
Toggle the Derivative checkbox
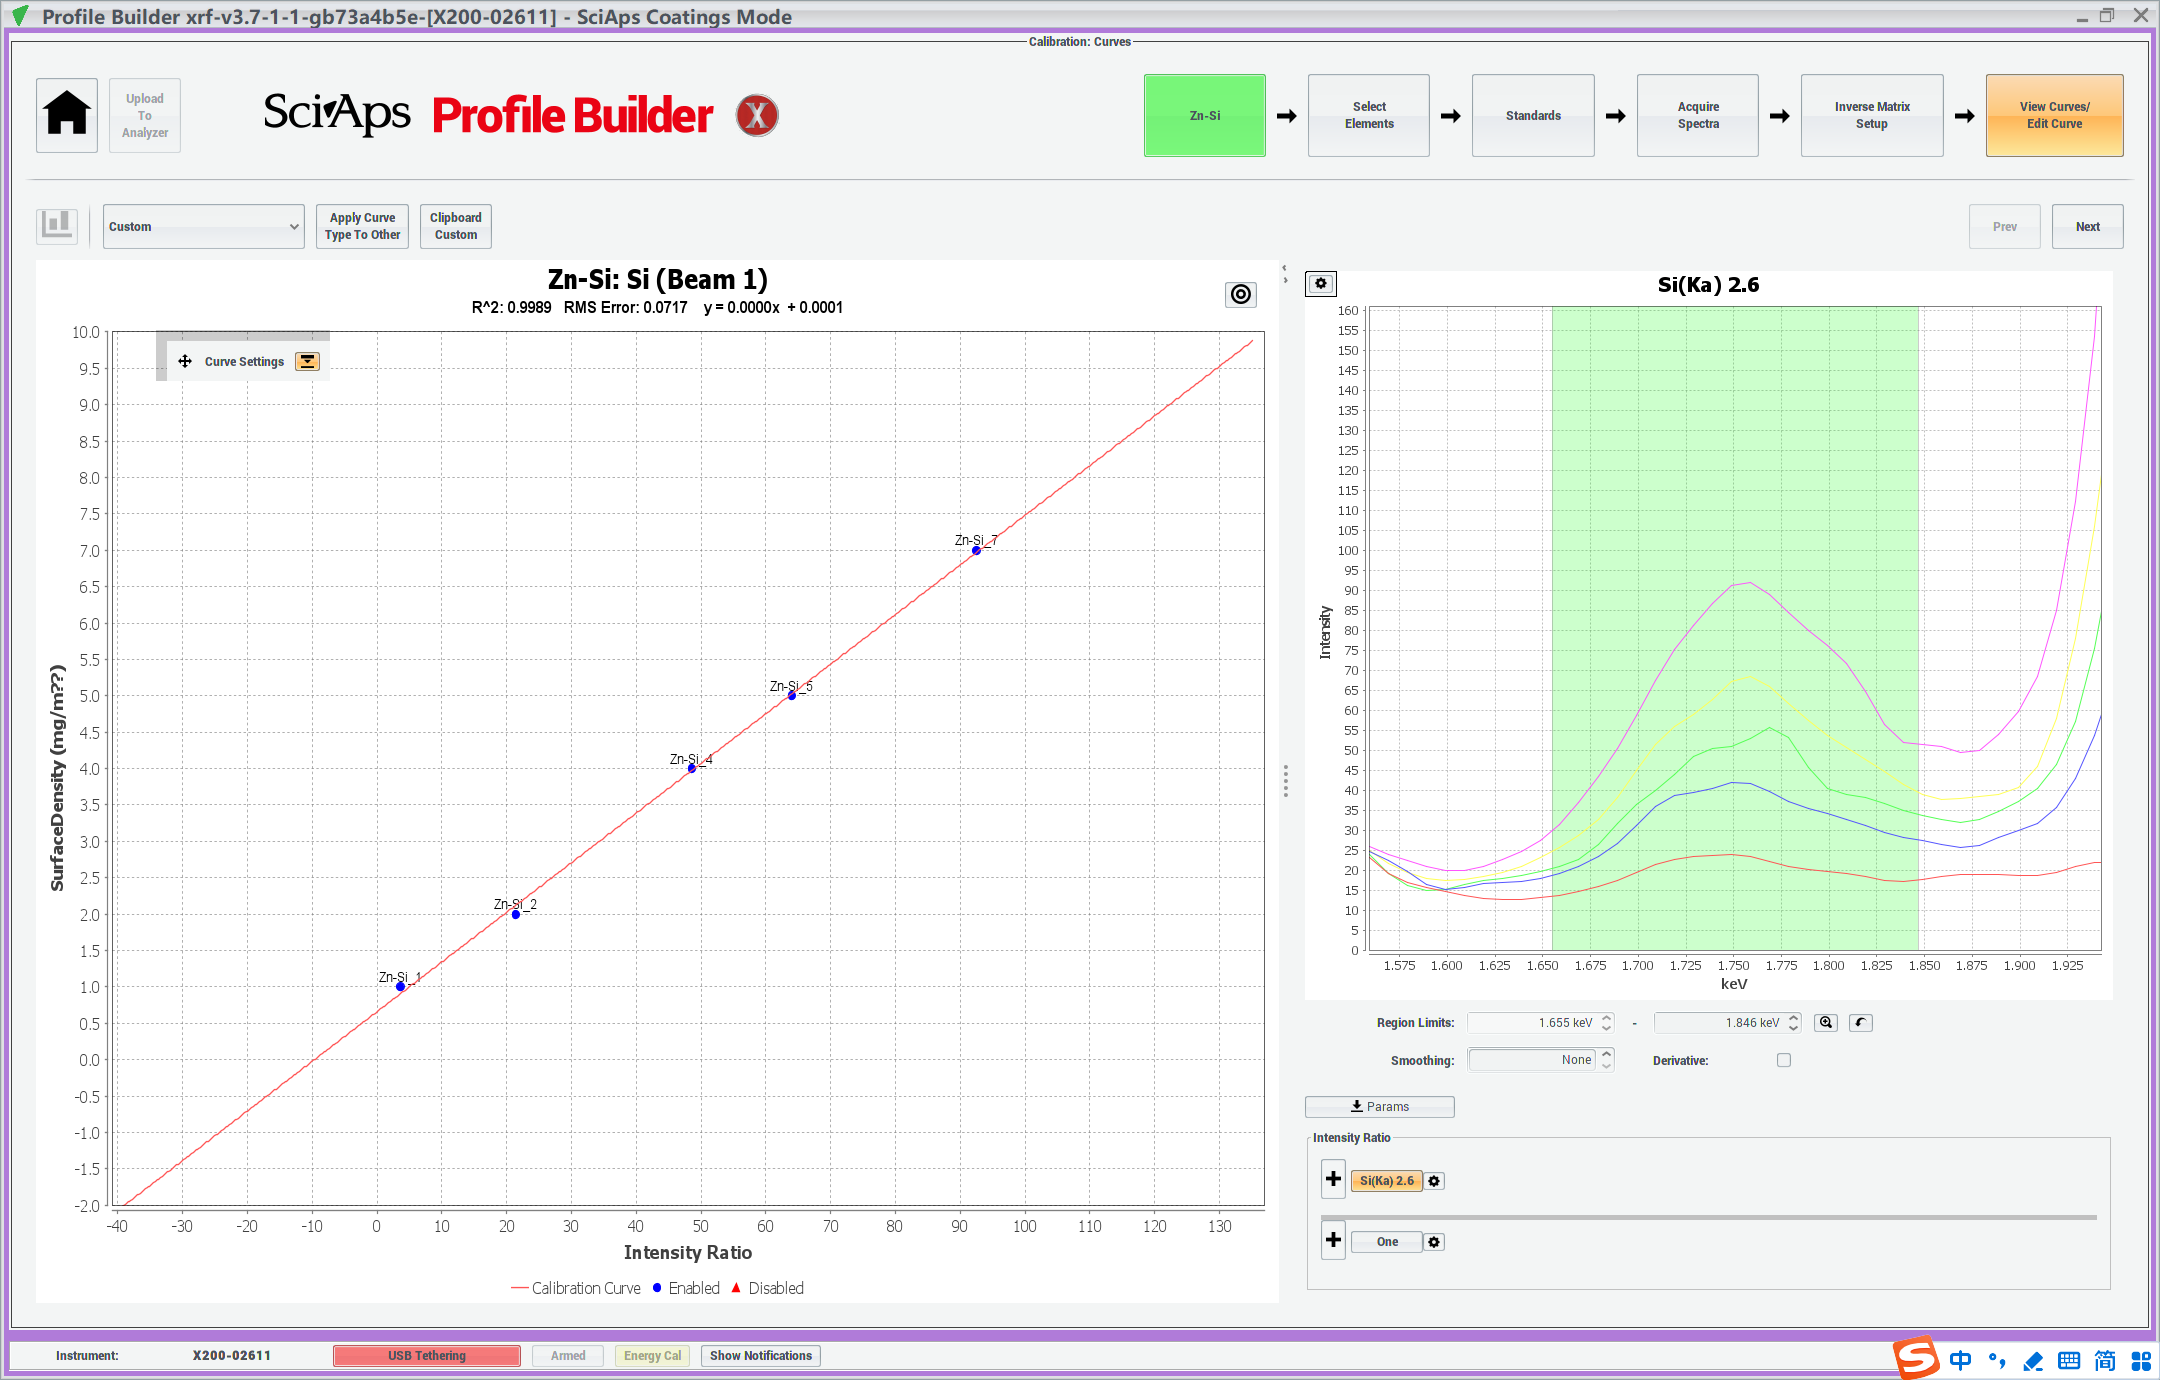[1784, 1060]
